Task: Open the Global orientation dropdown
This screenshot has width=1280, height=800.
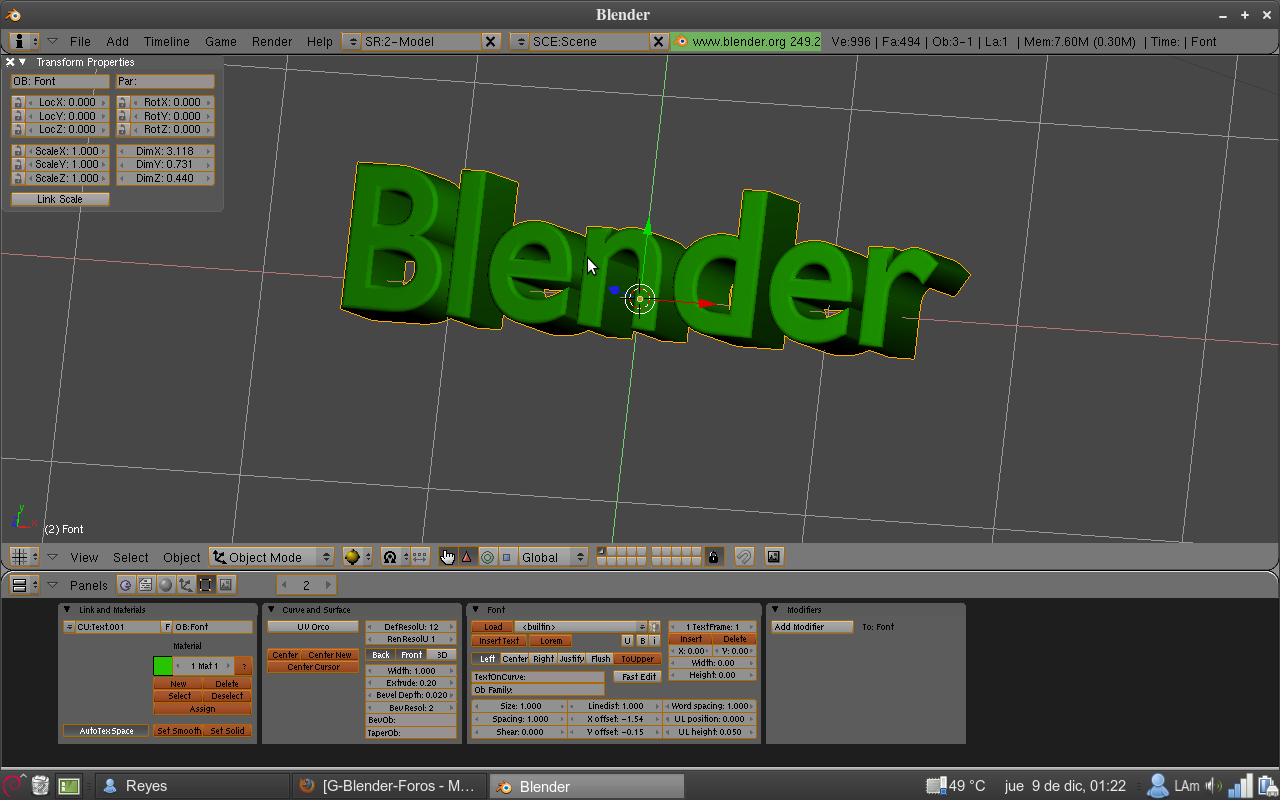Action: 553,557
